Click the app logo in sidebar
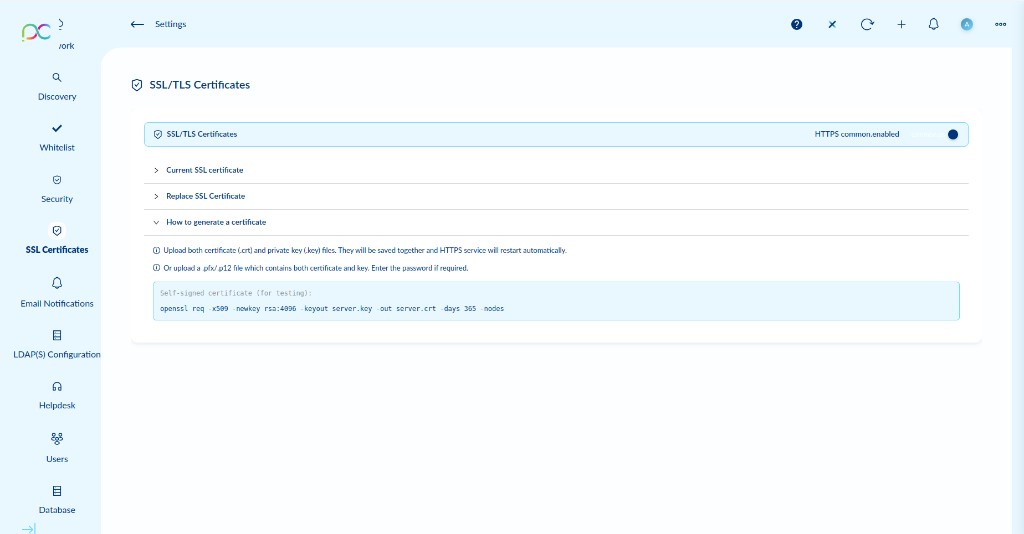Viewport: 1024px width, 534px height. 36,31
